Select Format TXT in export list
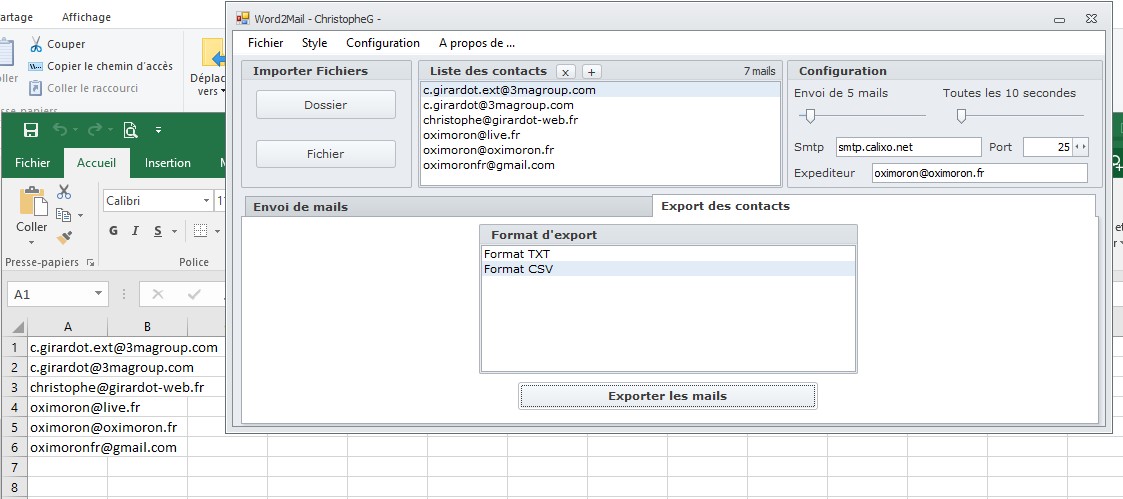The height and width of the screenshot is (499, 1123). pos(667,253)
